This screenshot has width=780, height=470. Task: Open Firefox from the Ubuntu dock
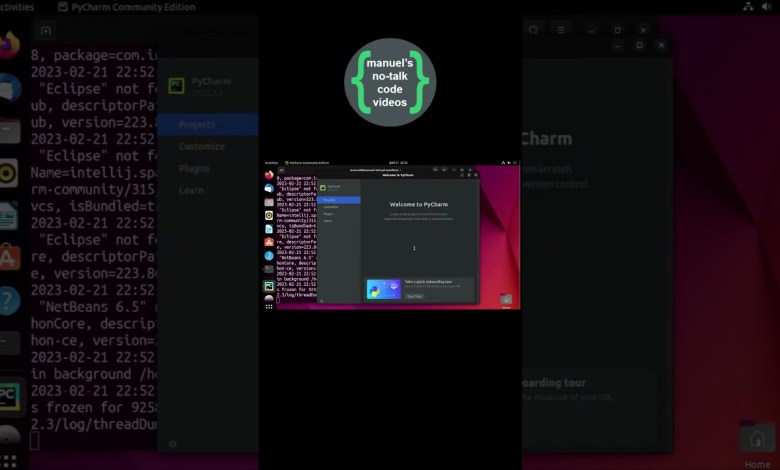(269, 175)
